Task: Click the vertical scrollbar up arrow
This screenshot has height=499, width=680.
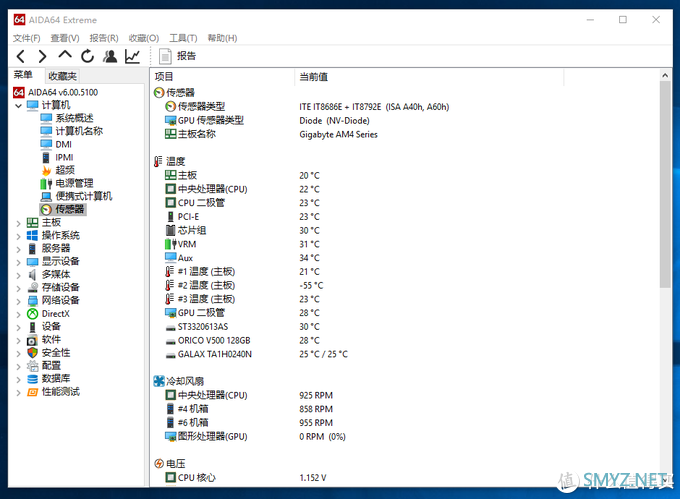Action: tap(665, 75)
